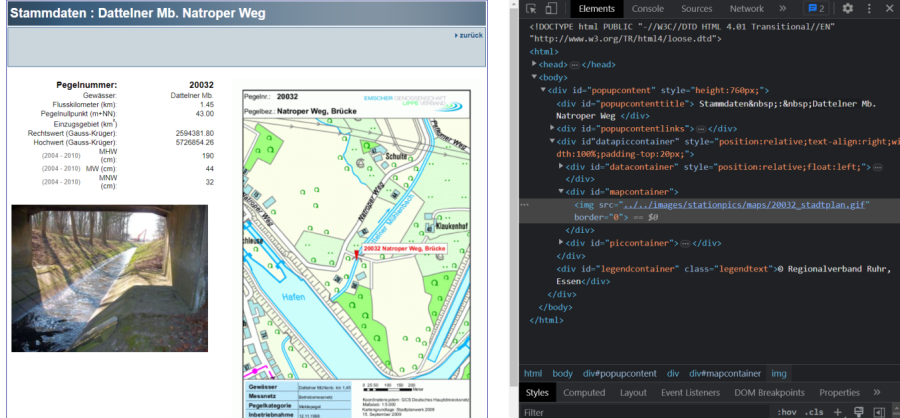The image size is (900, 418).
Task: Open the issues counter badge
Action: 815,8
